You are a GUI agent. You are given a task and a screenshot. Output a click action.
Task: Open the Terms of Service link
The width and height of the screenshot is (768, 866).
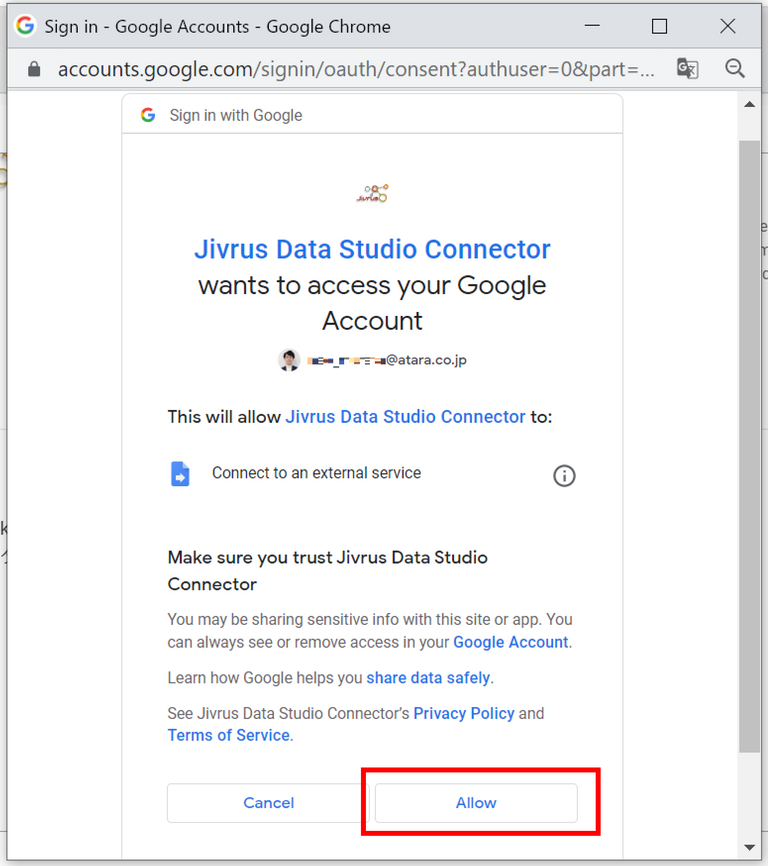point(229,735)
